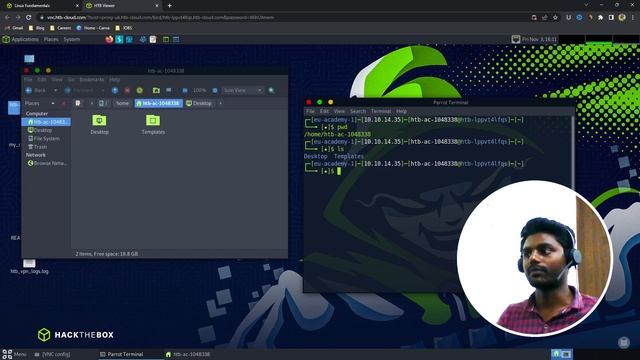640x360 pixels.
Task: Click the Forward button in file manager
Action: pyautogui.click(x=80, y=90)
